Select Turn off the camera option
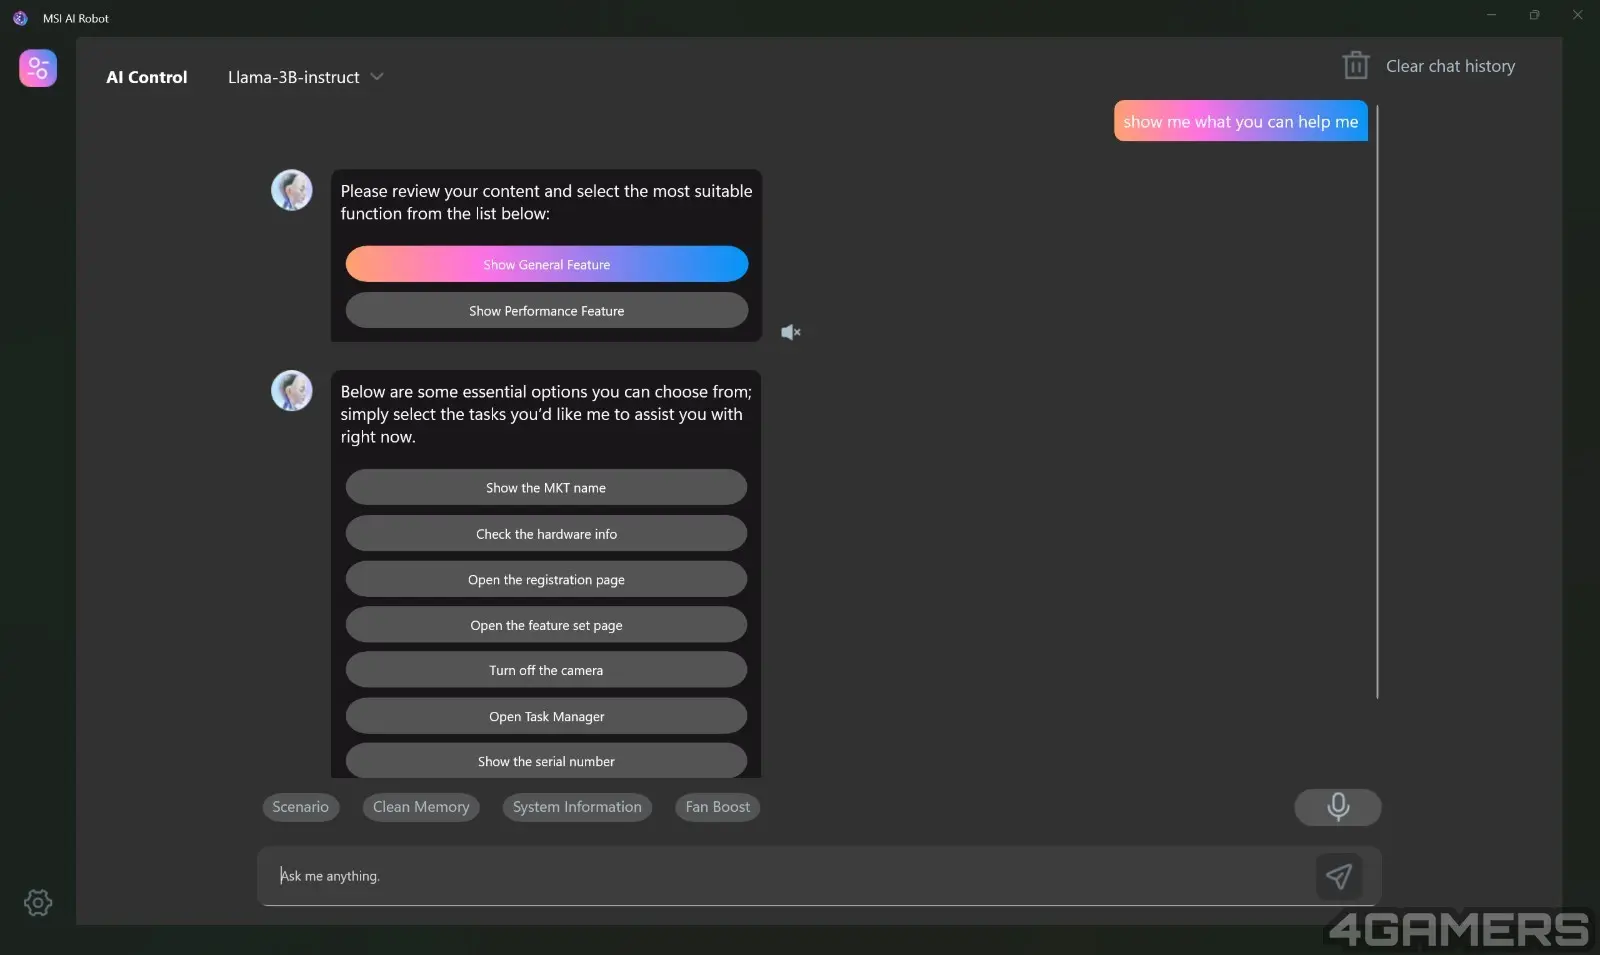The width and height of the screenshot is (1600, 955). tap(546, 670)
